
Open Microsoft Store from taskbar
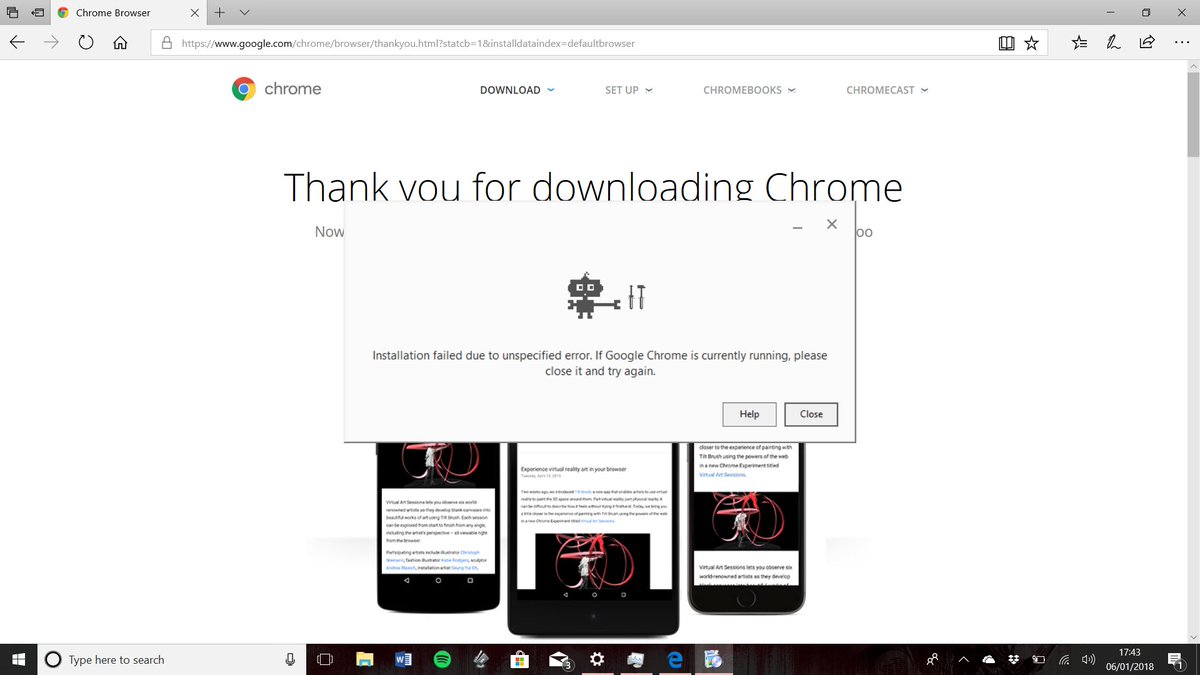519,659
